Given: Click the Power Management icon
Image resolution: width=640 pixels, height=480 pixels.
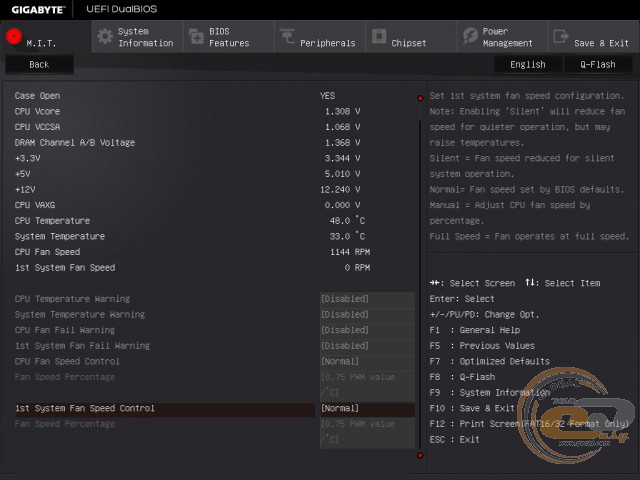Looking at the screenshot, I should point(470,36).
